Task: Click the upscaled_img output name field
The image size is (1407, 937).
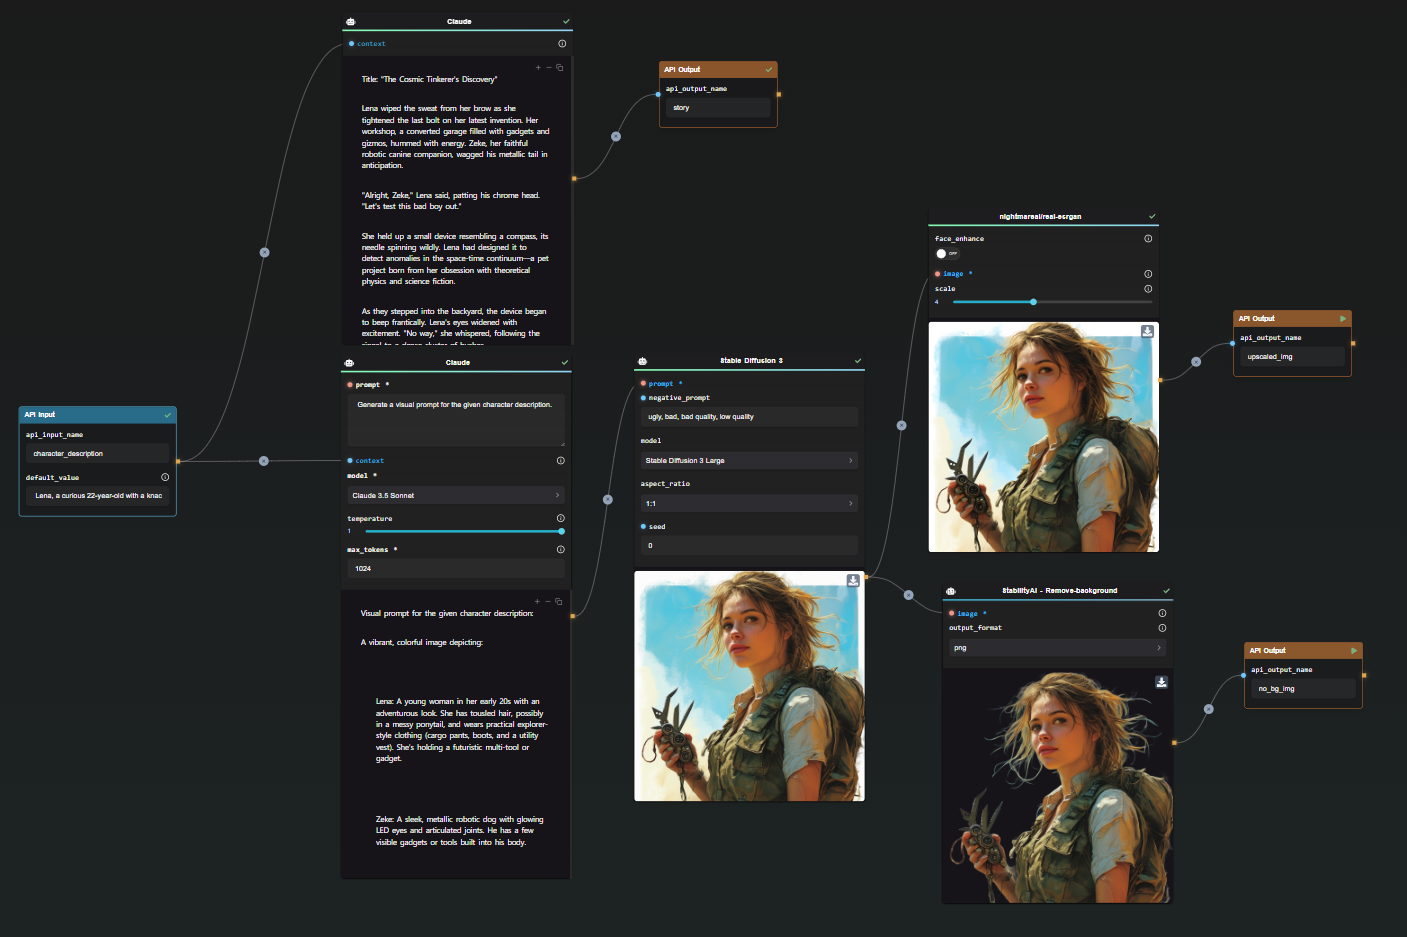Action: point(1293,356)
